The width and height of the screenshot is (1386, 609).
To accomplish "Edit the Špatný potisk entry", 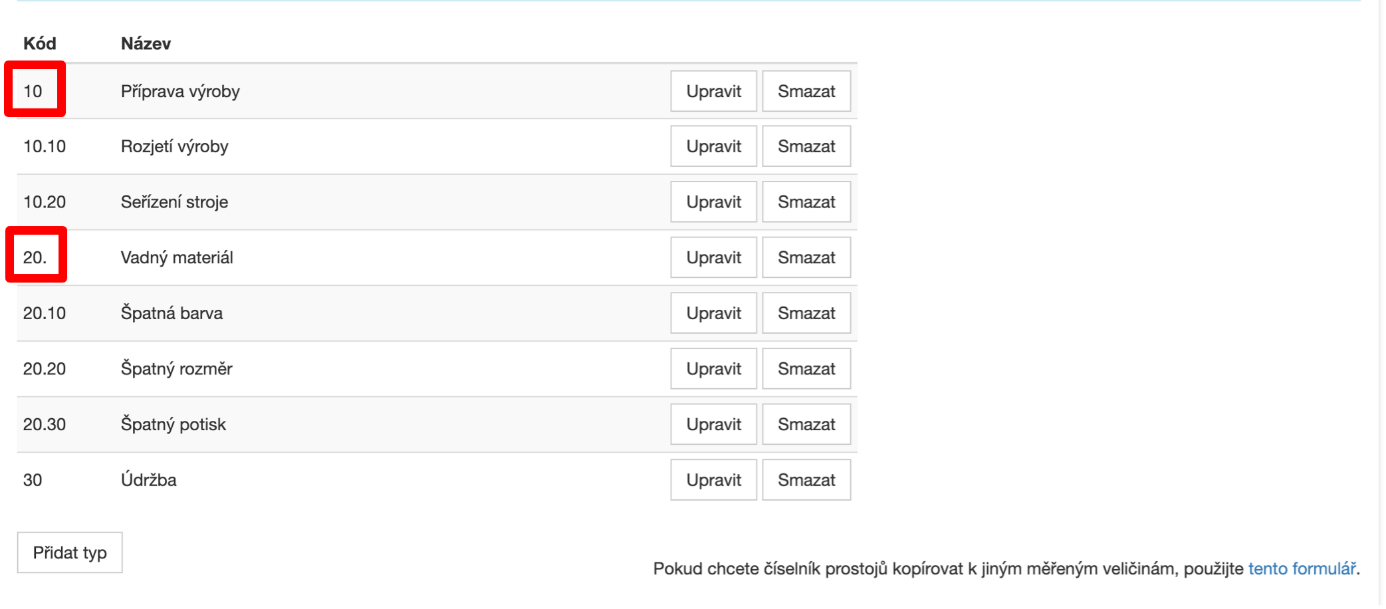I will [713, 424].
